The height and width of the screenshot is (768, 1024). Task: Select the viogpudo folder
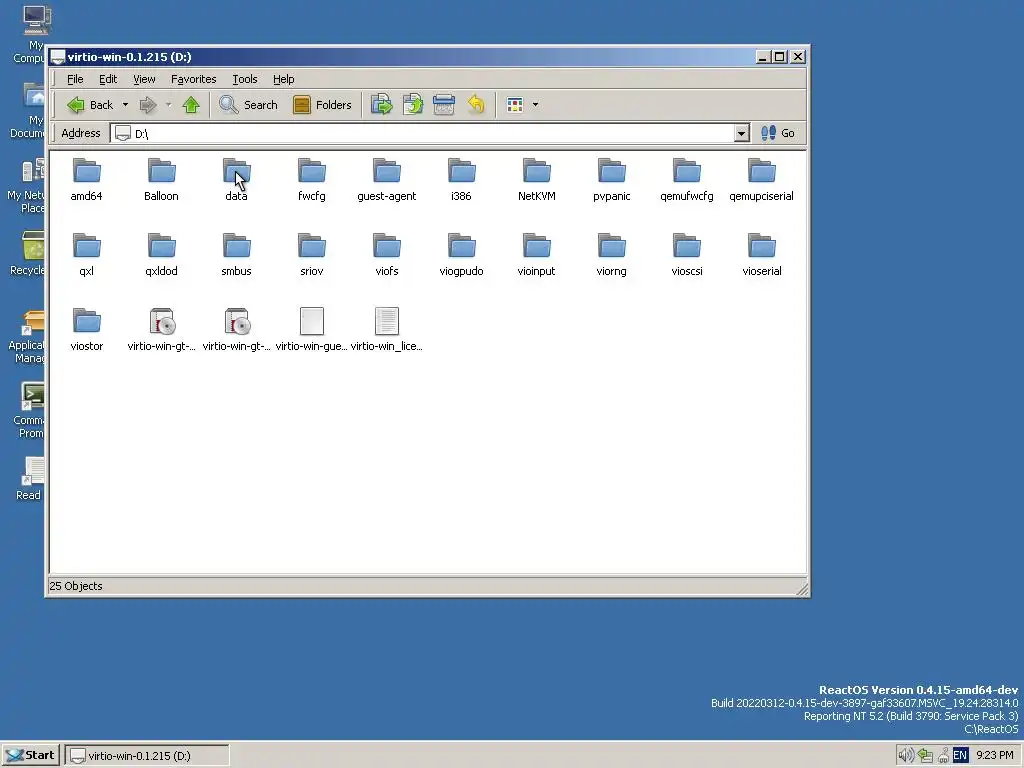tap(462, 255)
